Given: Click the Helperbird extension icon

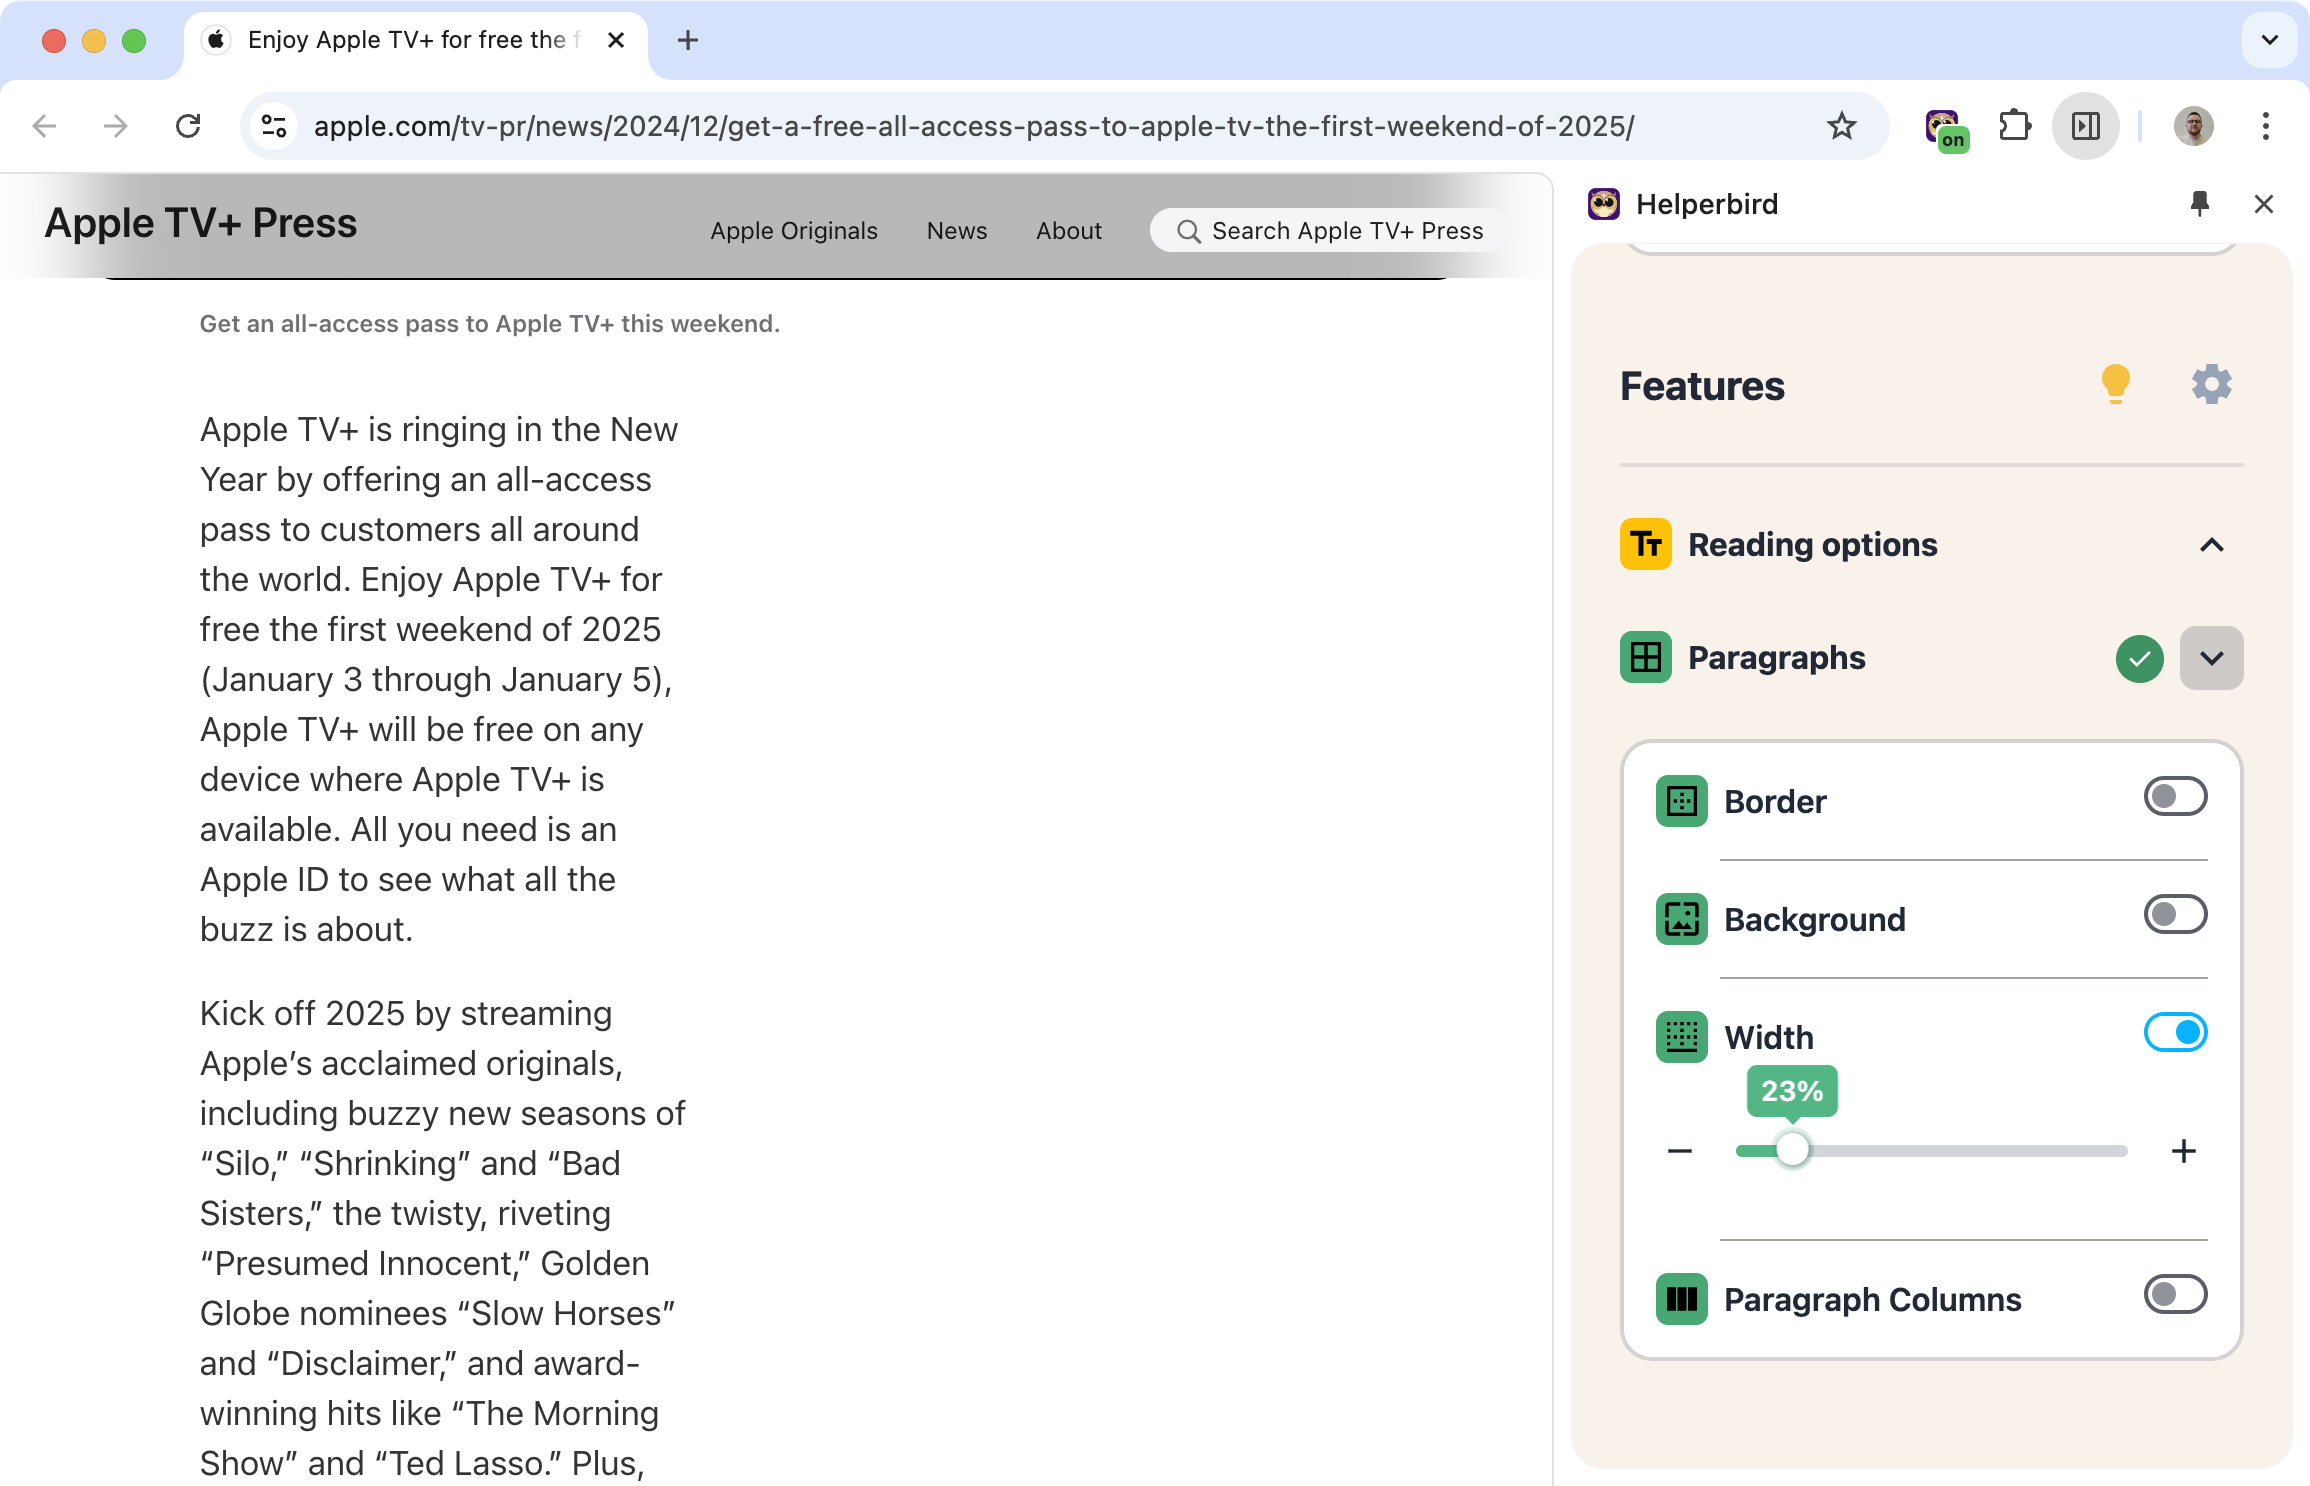Looking at the screenshot, I should [x=1945, y=126].
